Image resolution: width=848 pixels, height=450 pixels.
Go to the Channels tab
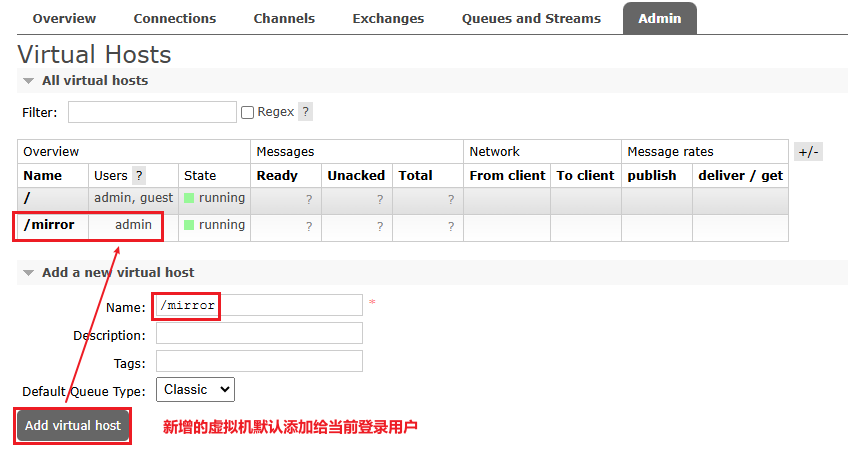click(x=284, y=18)
